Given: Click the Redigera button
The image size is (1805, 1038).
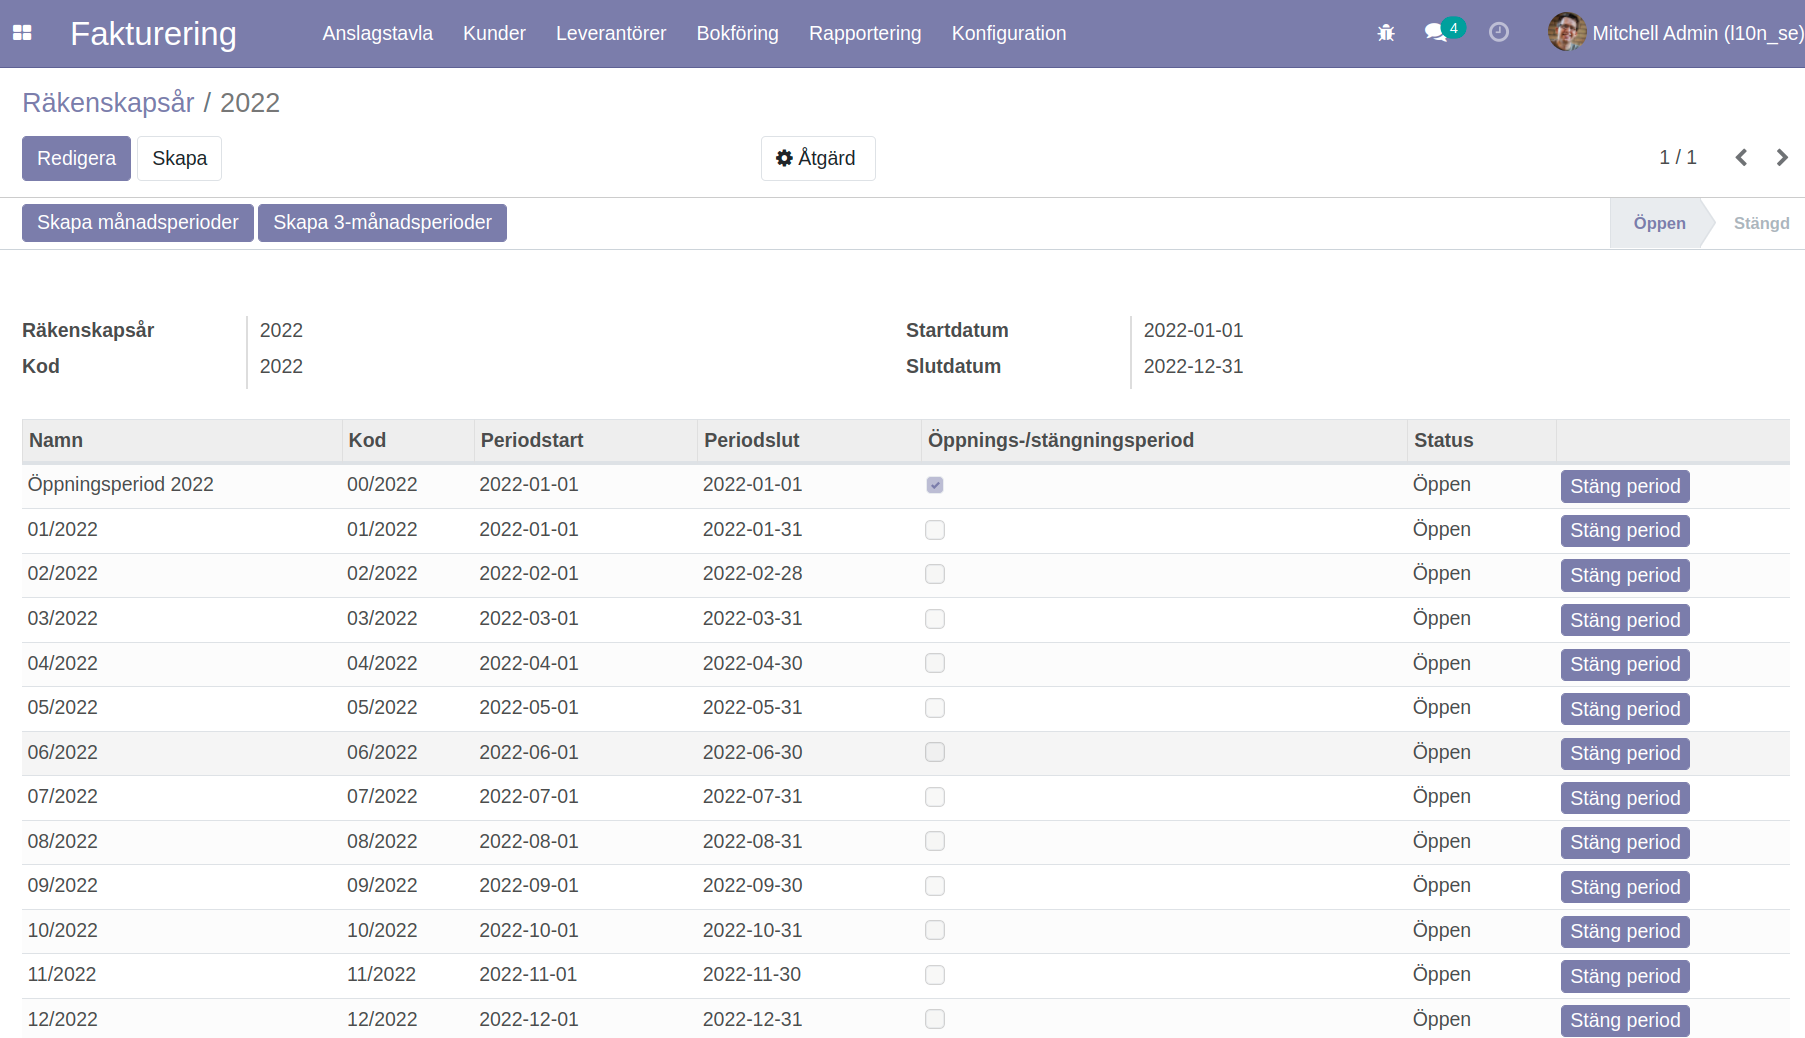Looking at the screenshot, I should [x=76, y=158].
